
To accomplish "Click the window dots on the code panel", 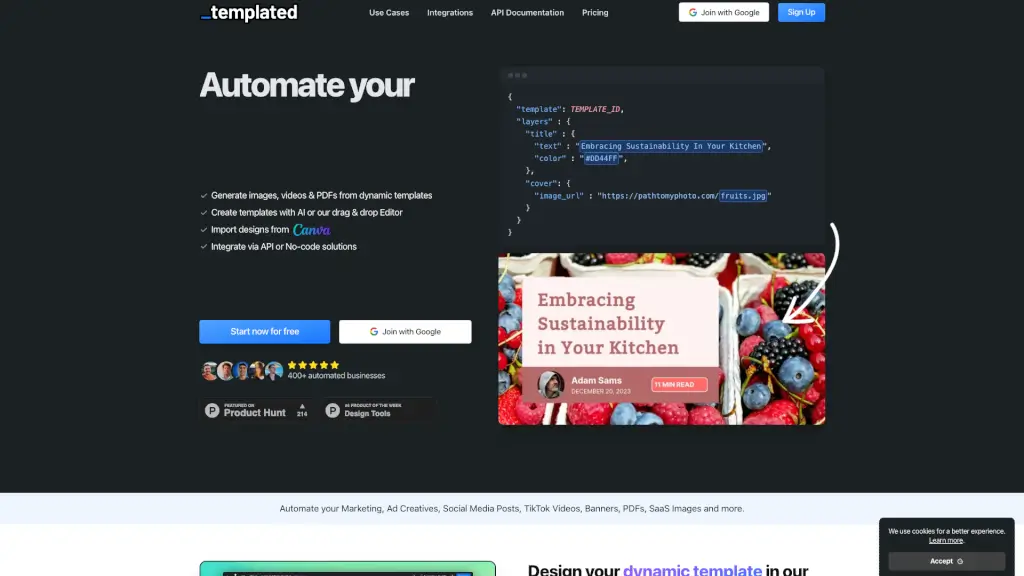I will tap(517, 75).
